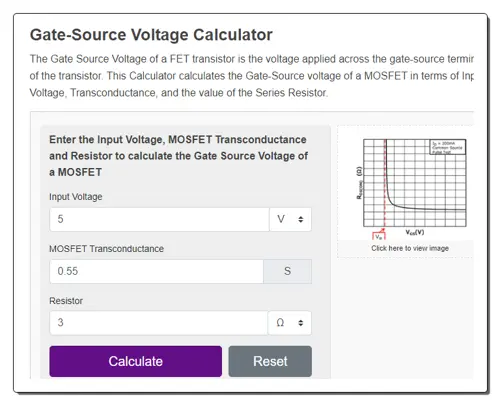Reset the calculator fields
The image size is (500, 405).
270,361
